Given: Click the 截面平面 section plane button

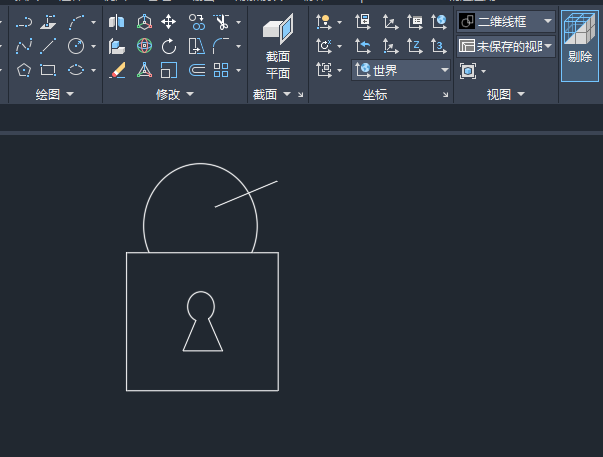Looking at the screenshot, I should tap(278, 46).
